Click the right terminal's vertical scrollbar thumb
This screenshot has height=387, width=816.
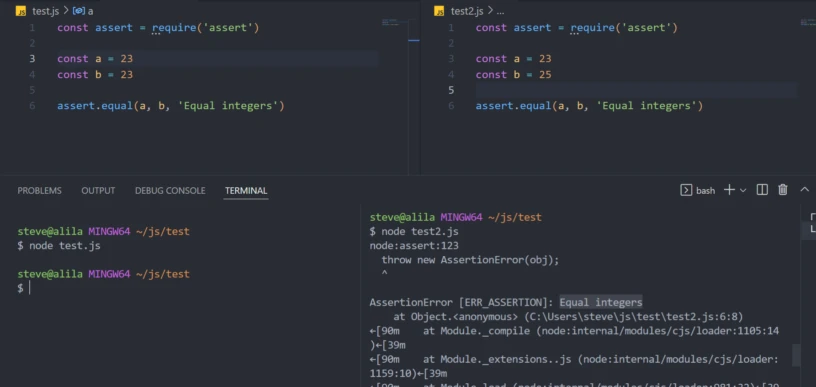796,355
